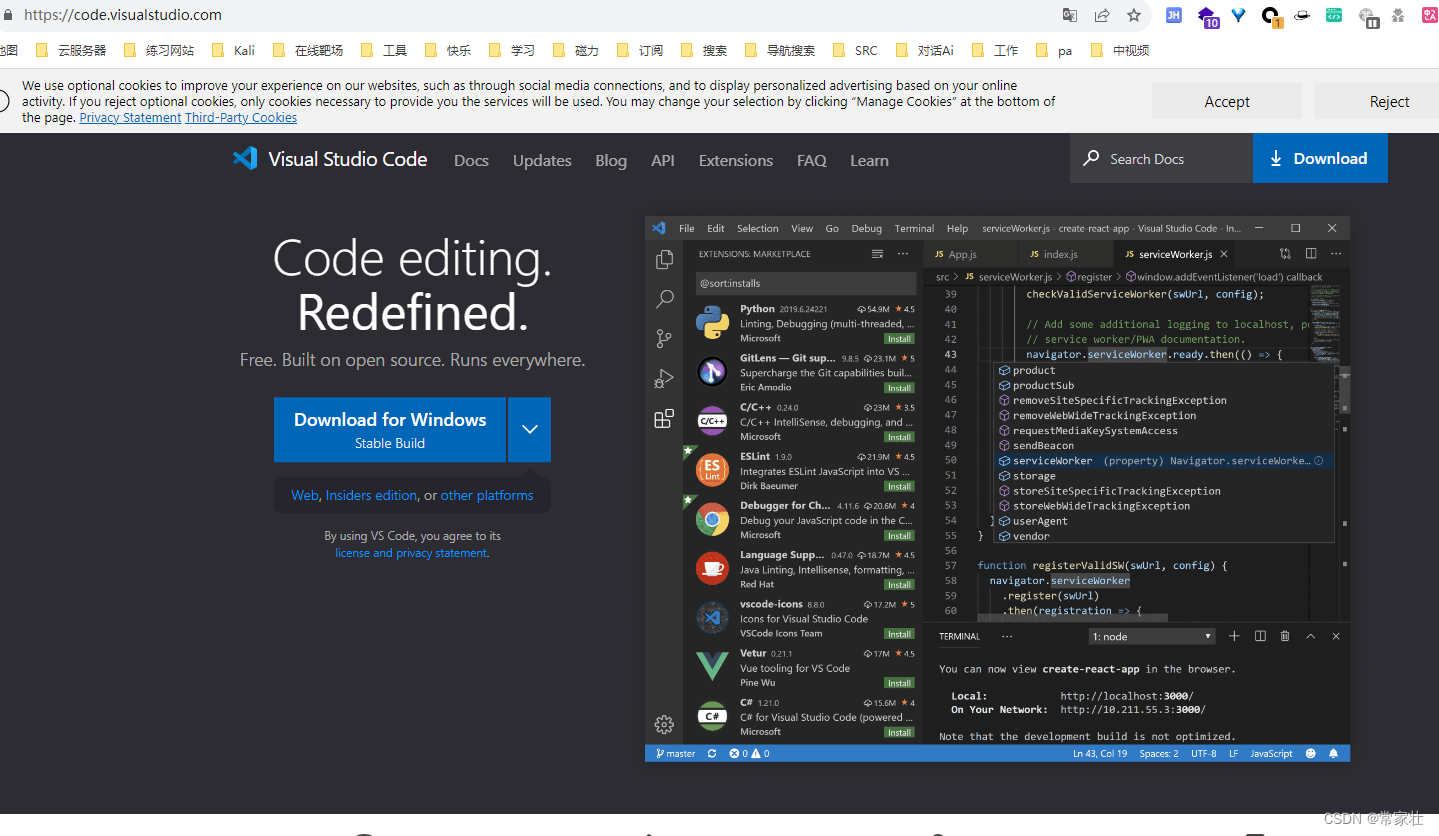The width and height of the screenshot is (1439, 836).
Task: Open the FAQ nav item
Action: coord(812,160)
